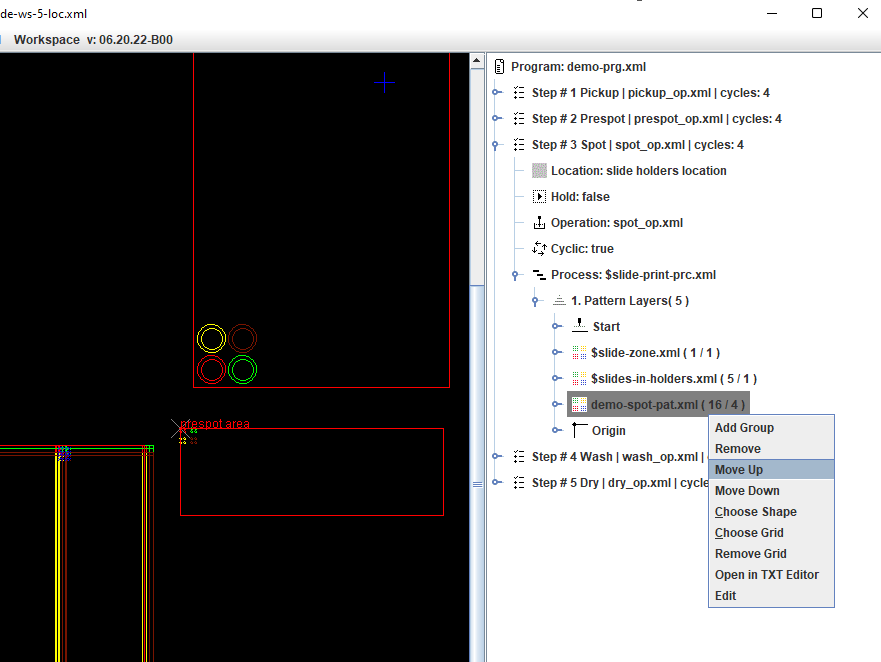Viewport: 881px width, 662px height.
Task: Click the Operation spot_op.xml icon
Action: [x=540, y=223]
